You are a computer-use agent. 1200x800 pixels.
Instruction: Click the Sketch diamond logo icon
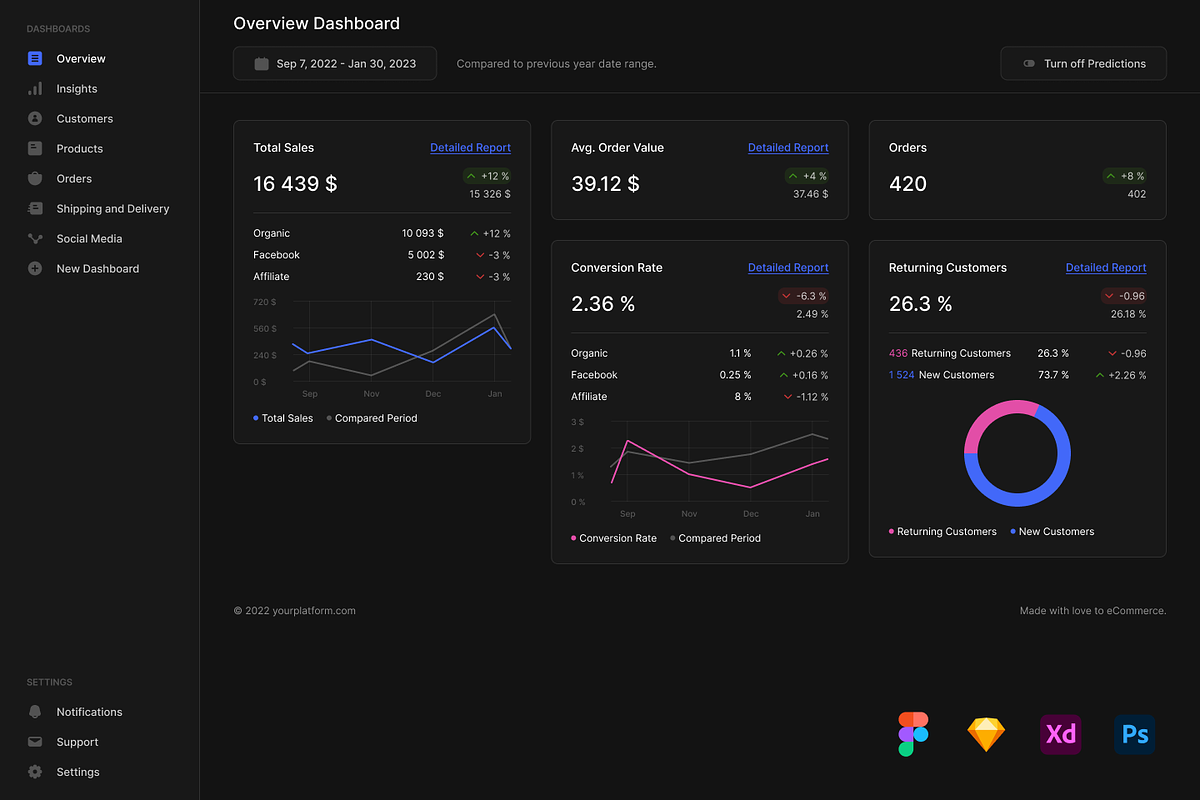[986, 735]
